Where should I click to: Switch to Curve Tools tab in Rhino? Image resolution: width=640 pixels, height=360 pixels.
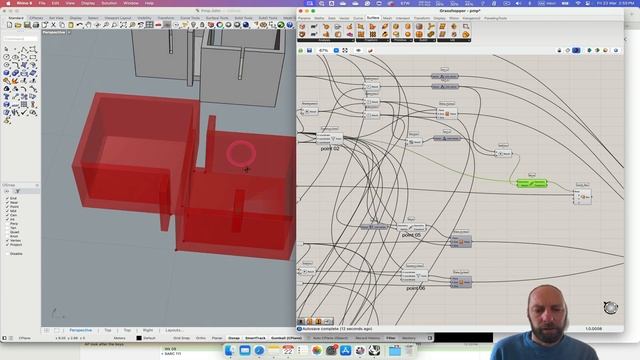[x=190, y=18]
